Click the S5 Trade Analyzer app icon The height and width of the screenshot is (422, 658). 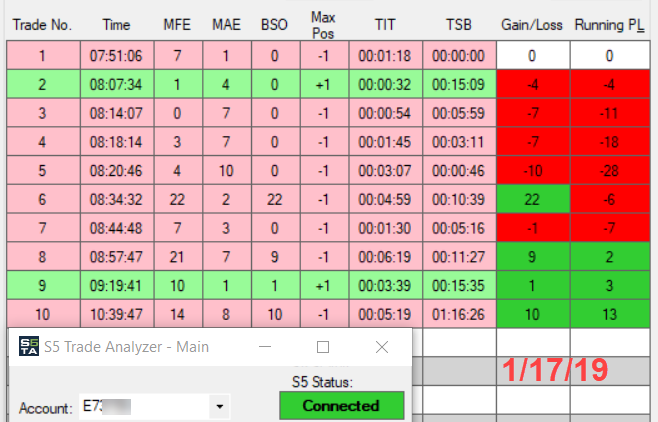pos(29,346)
